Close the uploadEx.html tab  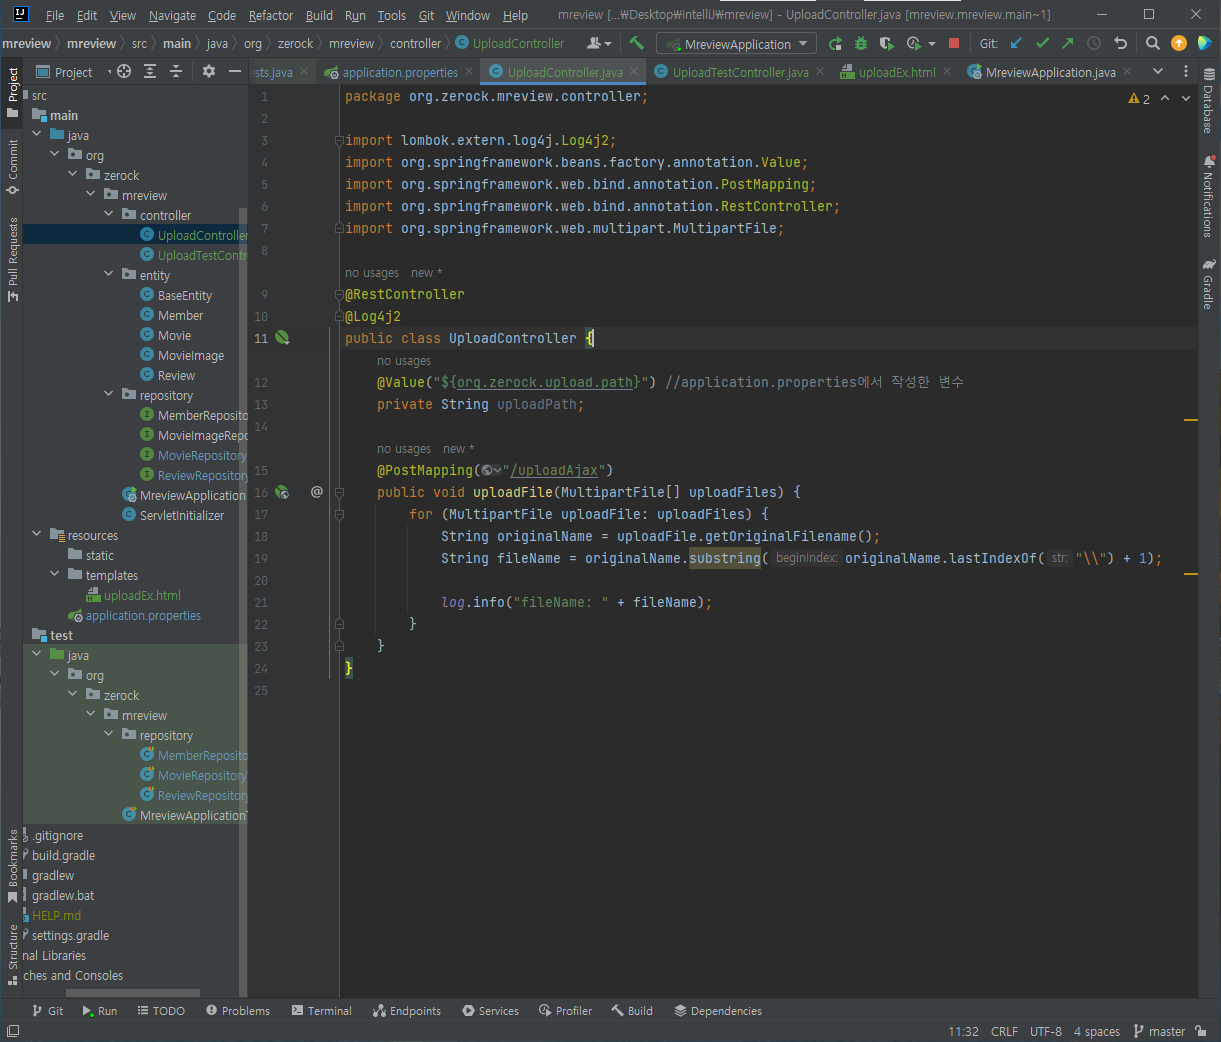(x=947, y=72)
